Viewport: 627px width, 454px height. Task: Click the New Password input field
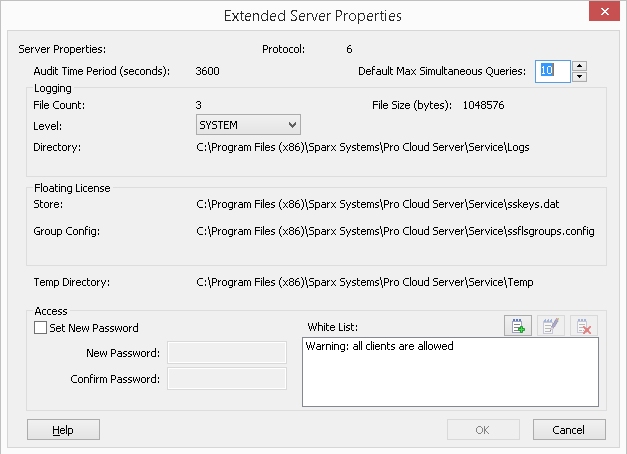[x=227, y=352]
